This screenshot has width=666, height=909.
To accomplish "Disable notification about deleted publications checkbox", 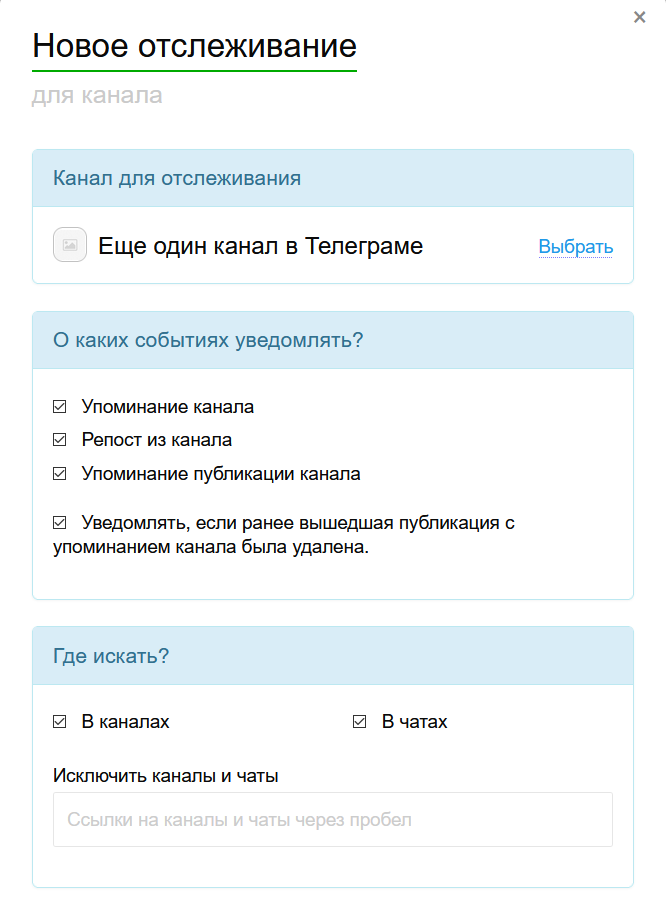I will coord(60,522).
